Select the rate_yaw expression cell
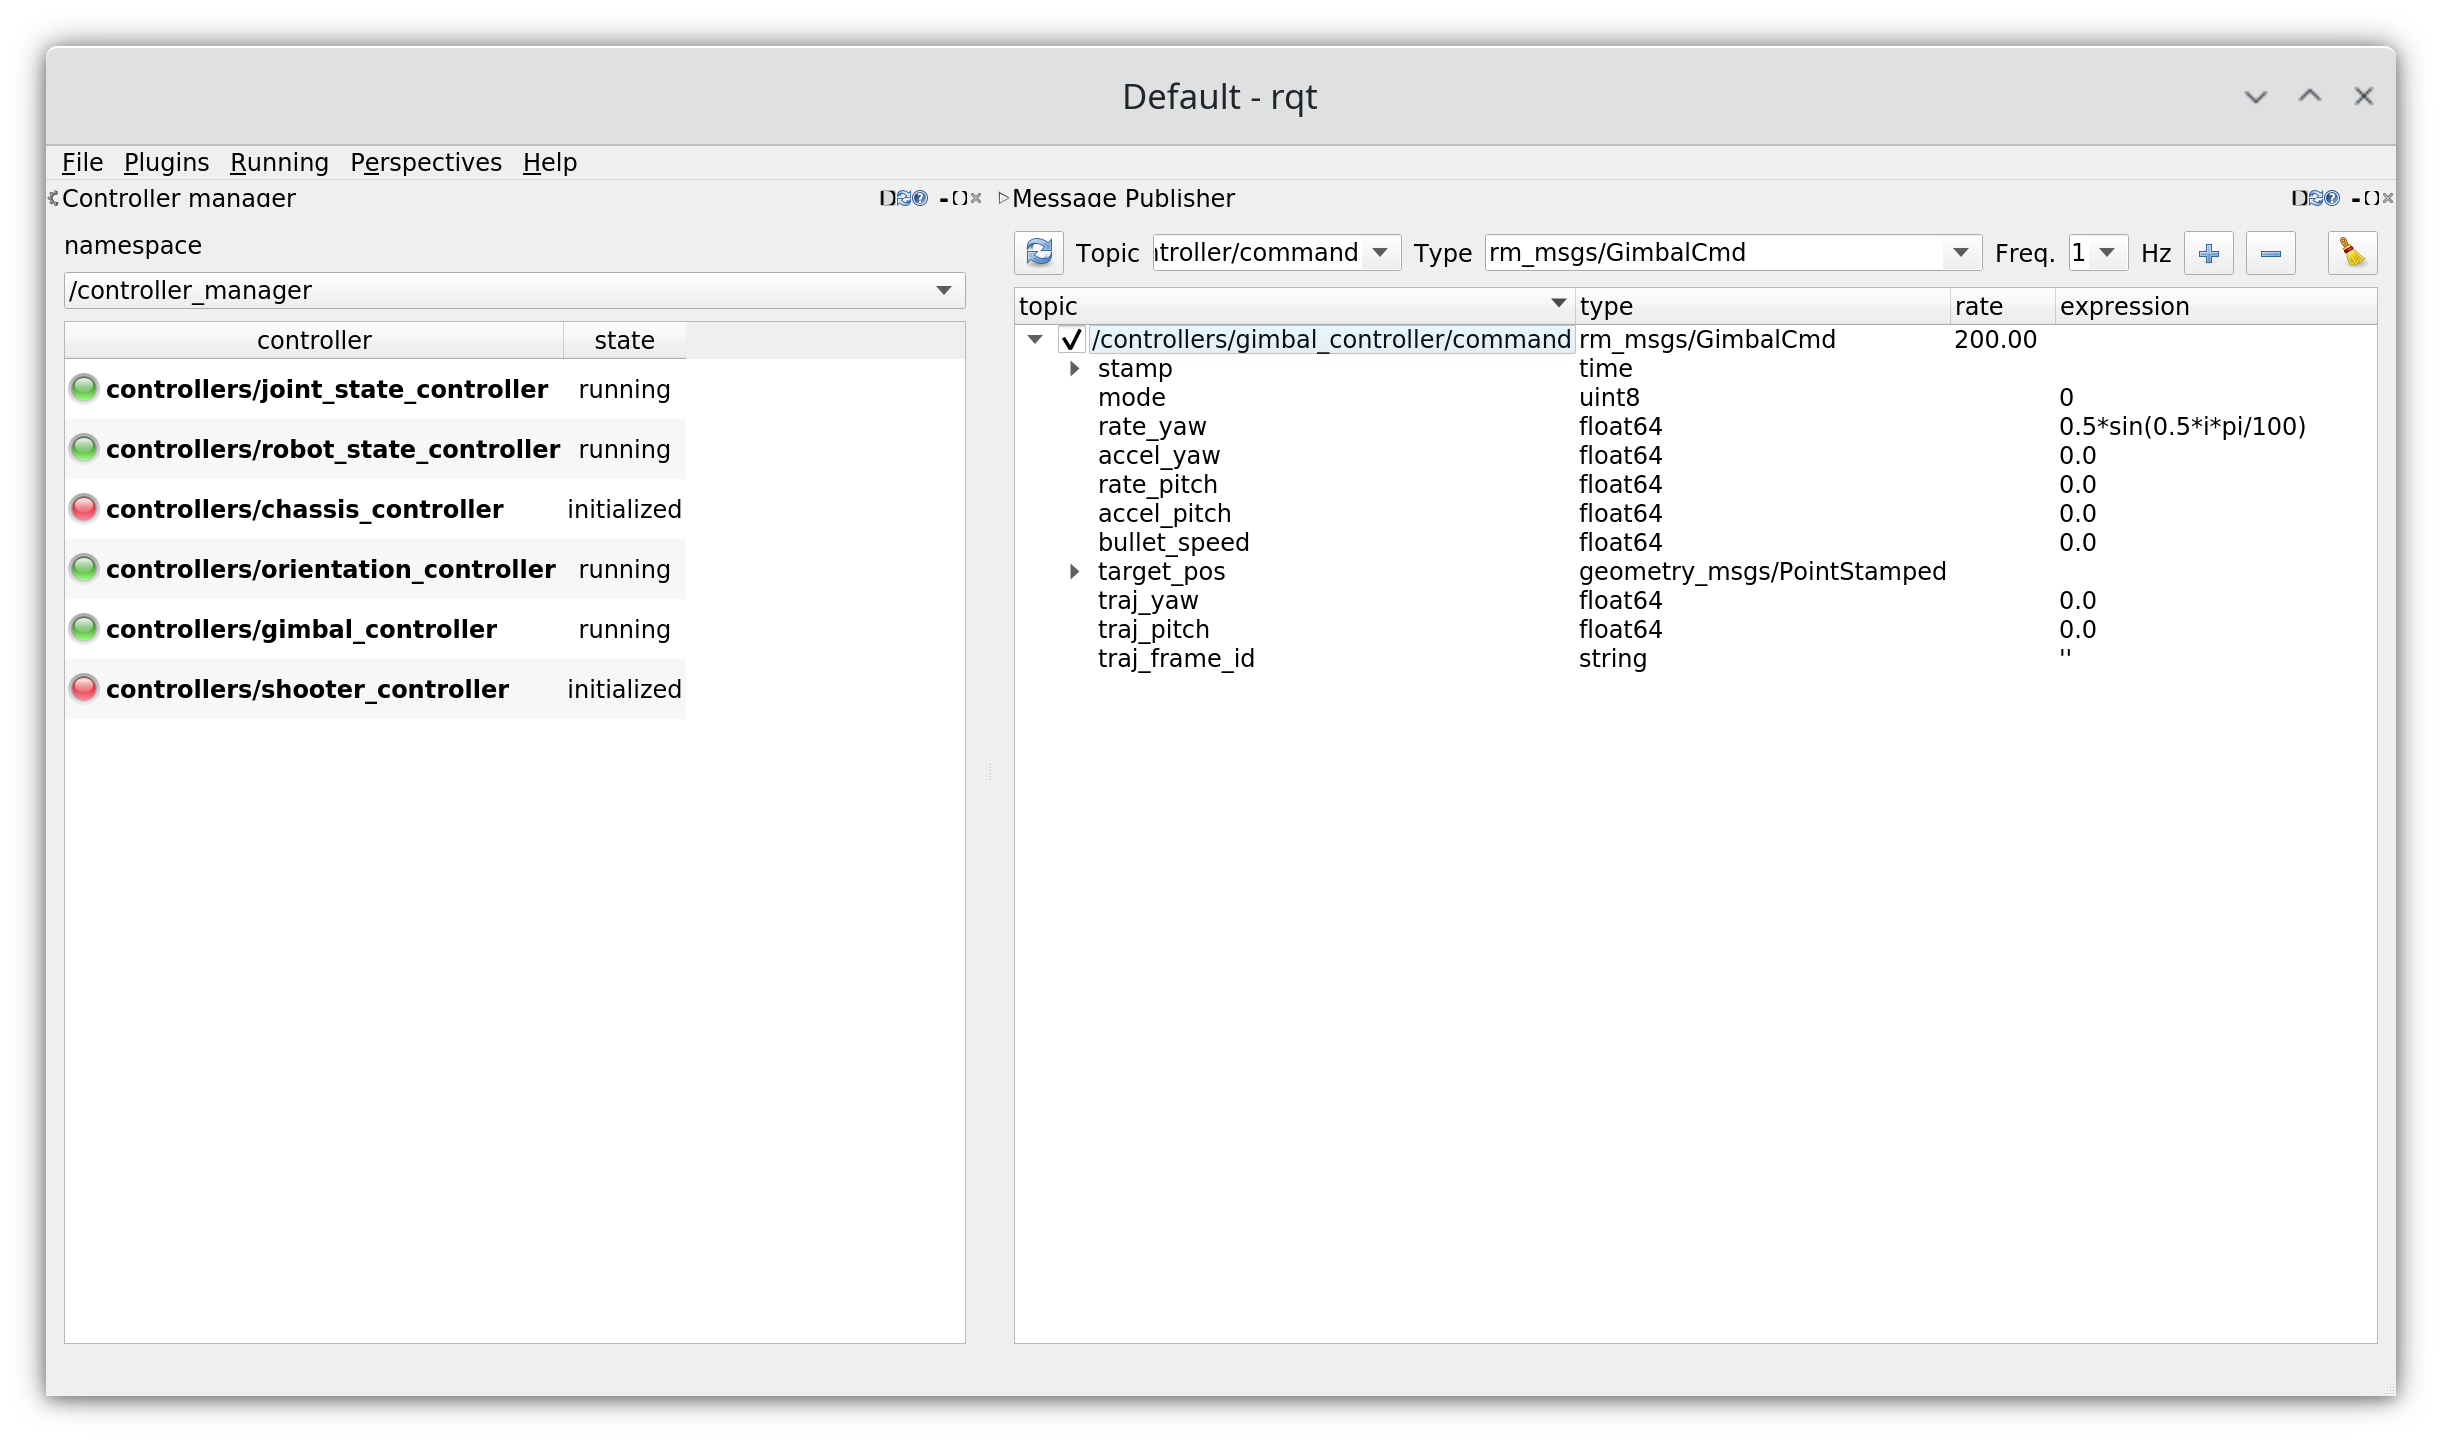Screen dimensions: 2442x1442 click(x=2181, y=427)
